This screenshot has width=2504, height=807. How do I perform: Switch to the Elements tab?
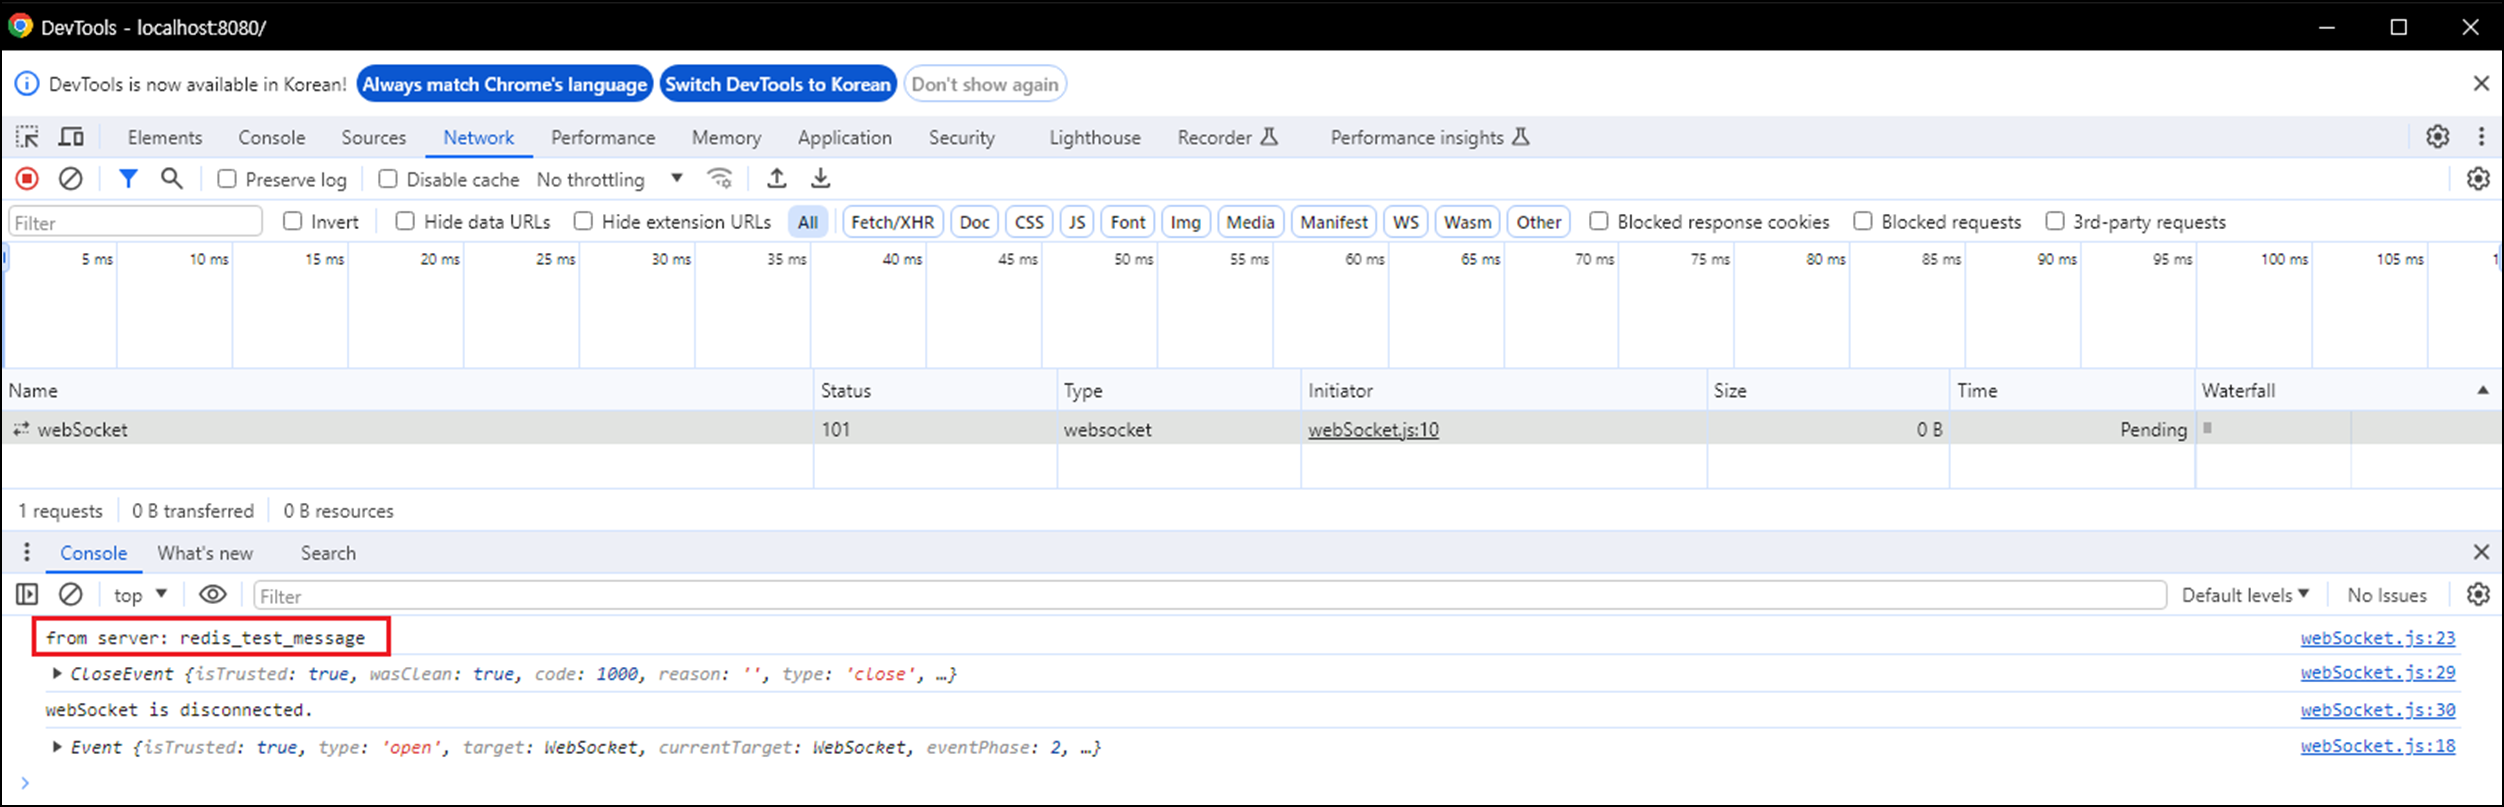click(x=165, y=137)
